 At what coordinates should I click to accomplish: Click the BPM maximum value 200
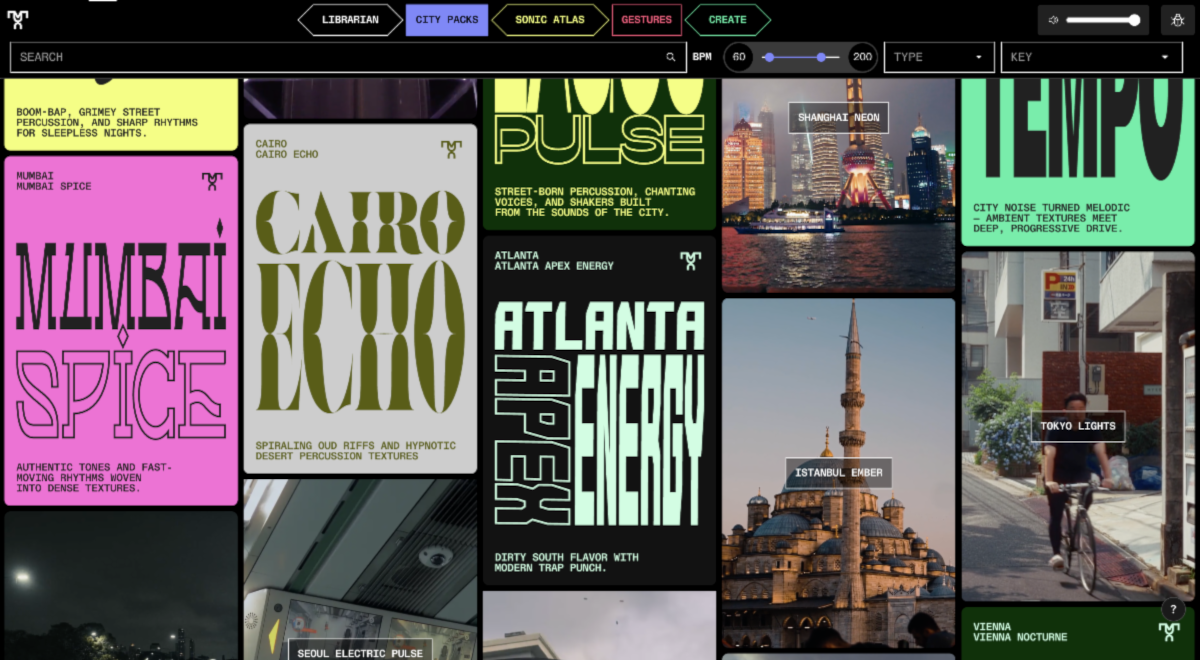(862, 57)
